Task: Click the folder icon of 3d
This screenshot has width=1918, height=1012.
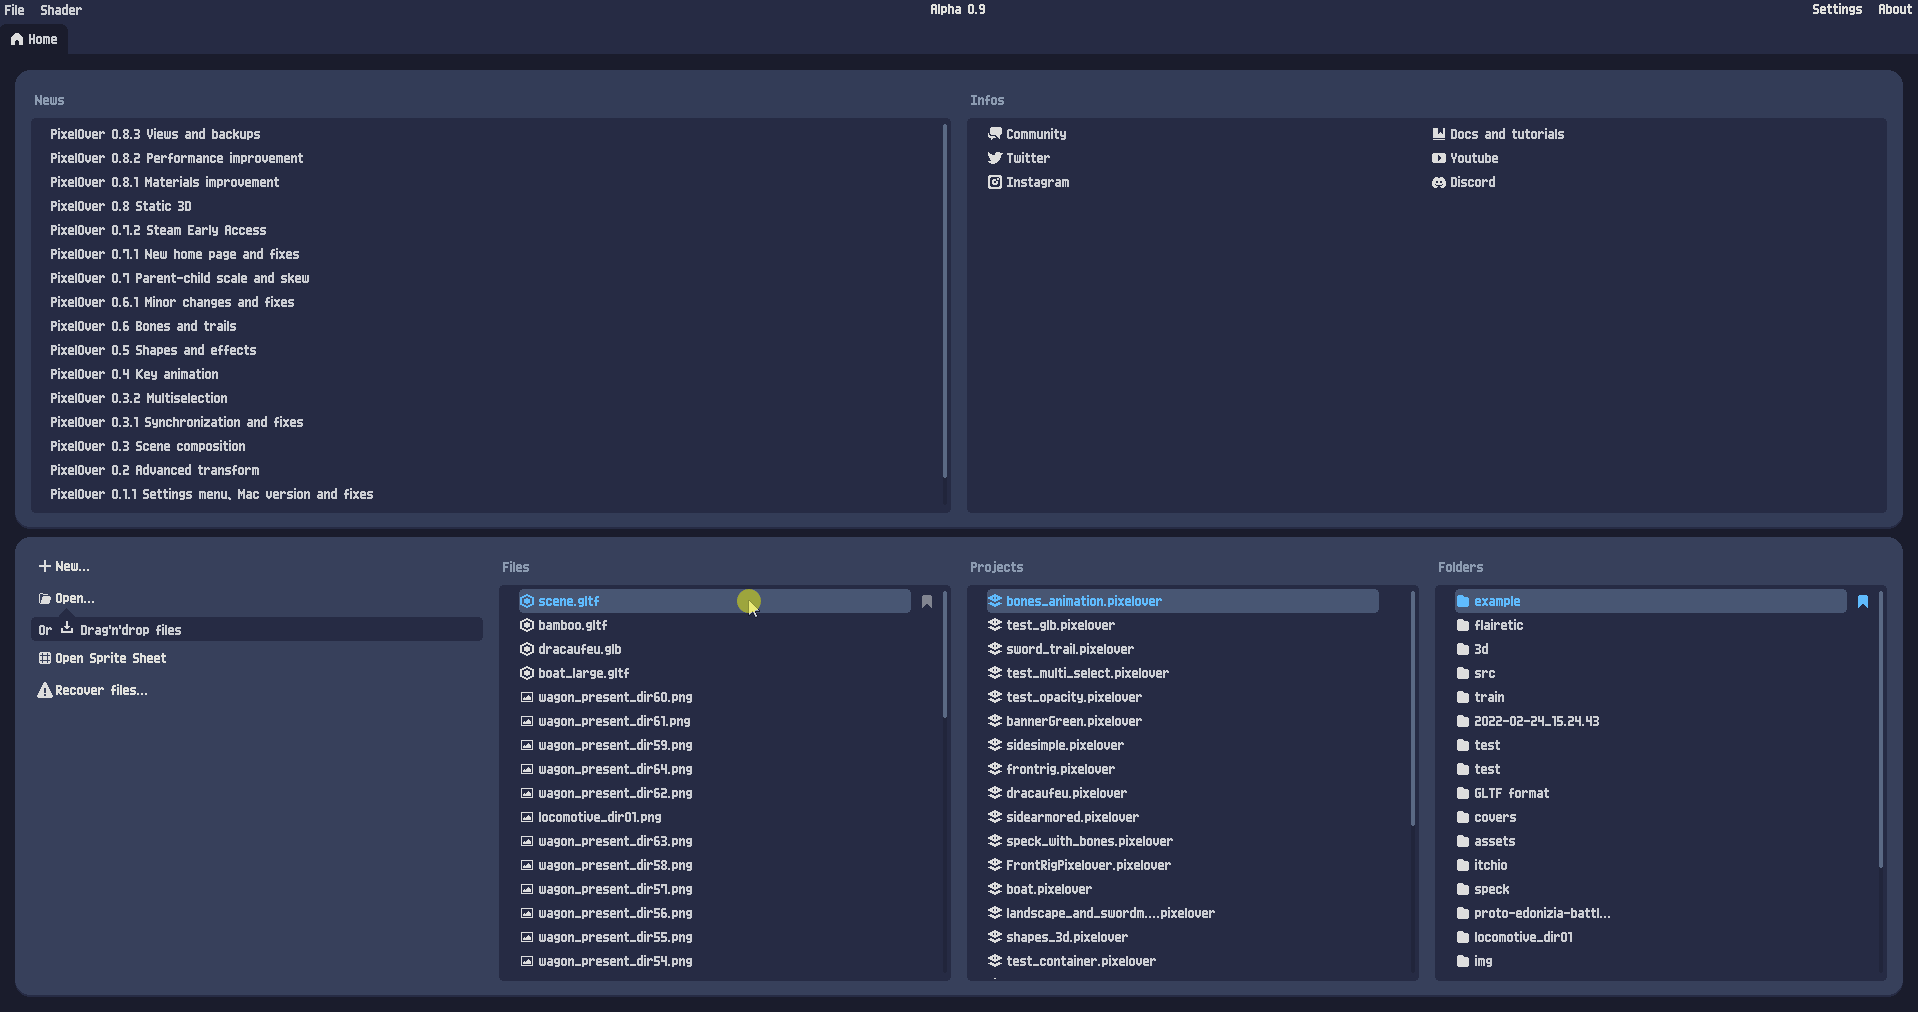Action: [x=1463, y=649]
